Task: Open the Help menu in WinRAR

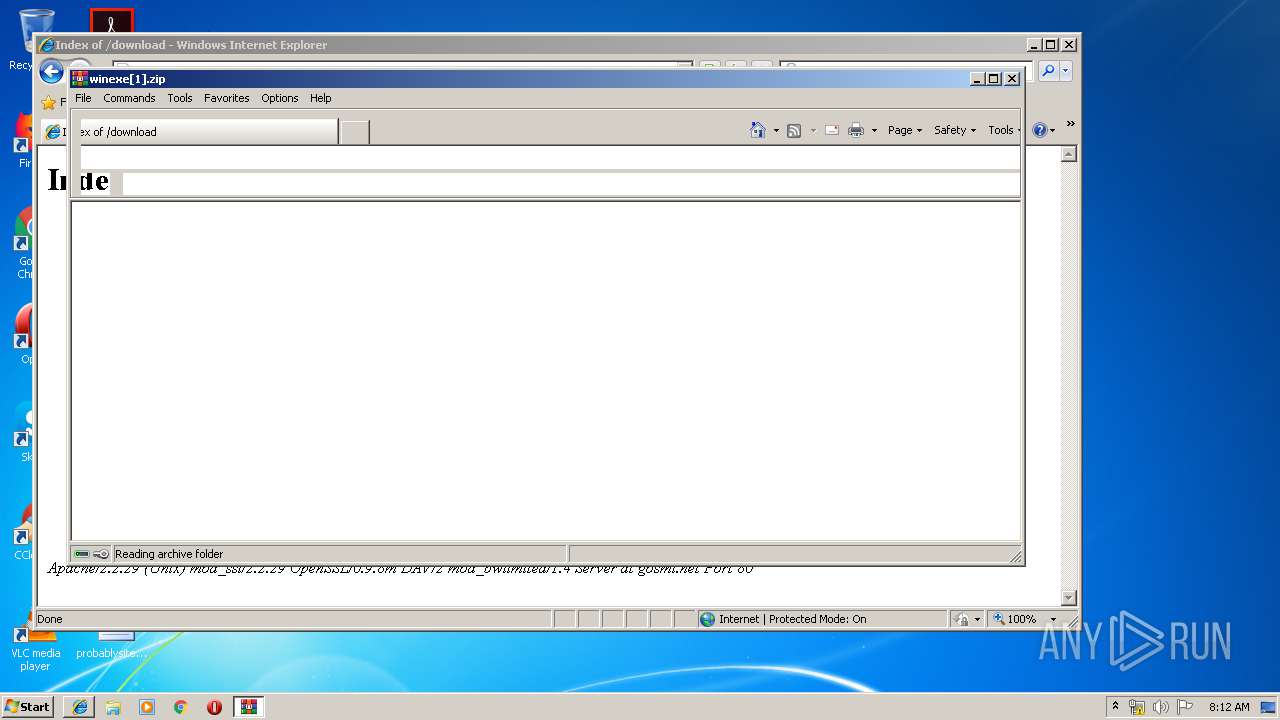Action: click(x=320, y=98)
